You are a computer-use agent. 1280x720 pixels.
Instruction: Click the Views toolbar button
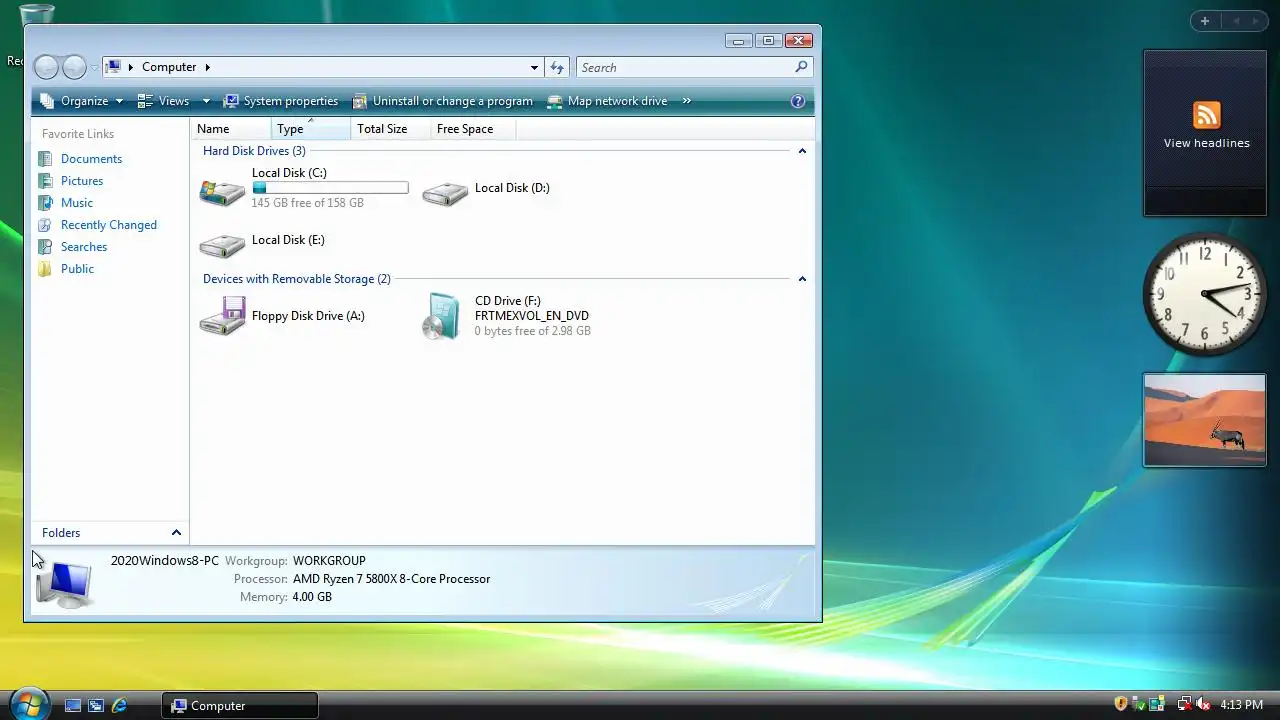coord(164,101)
